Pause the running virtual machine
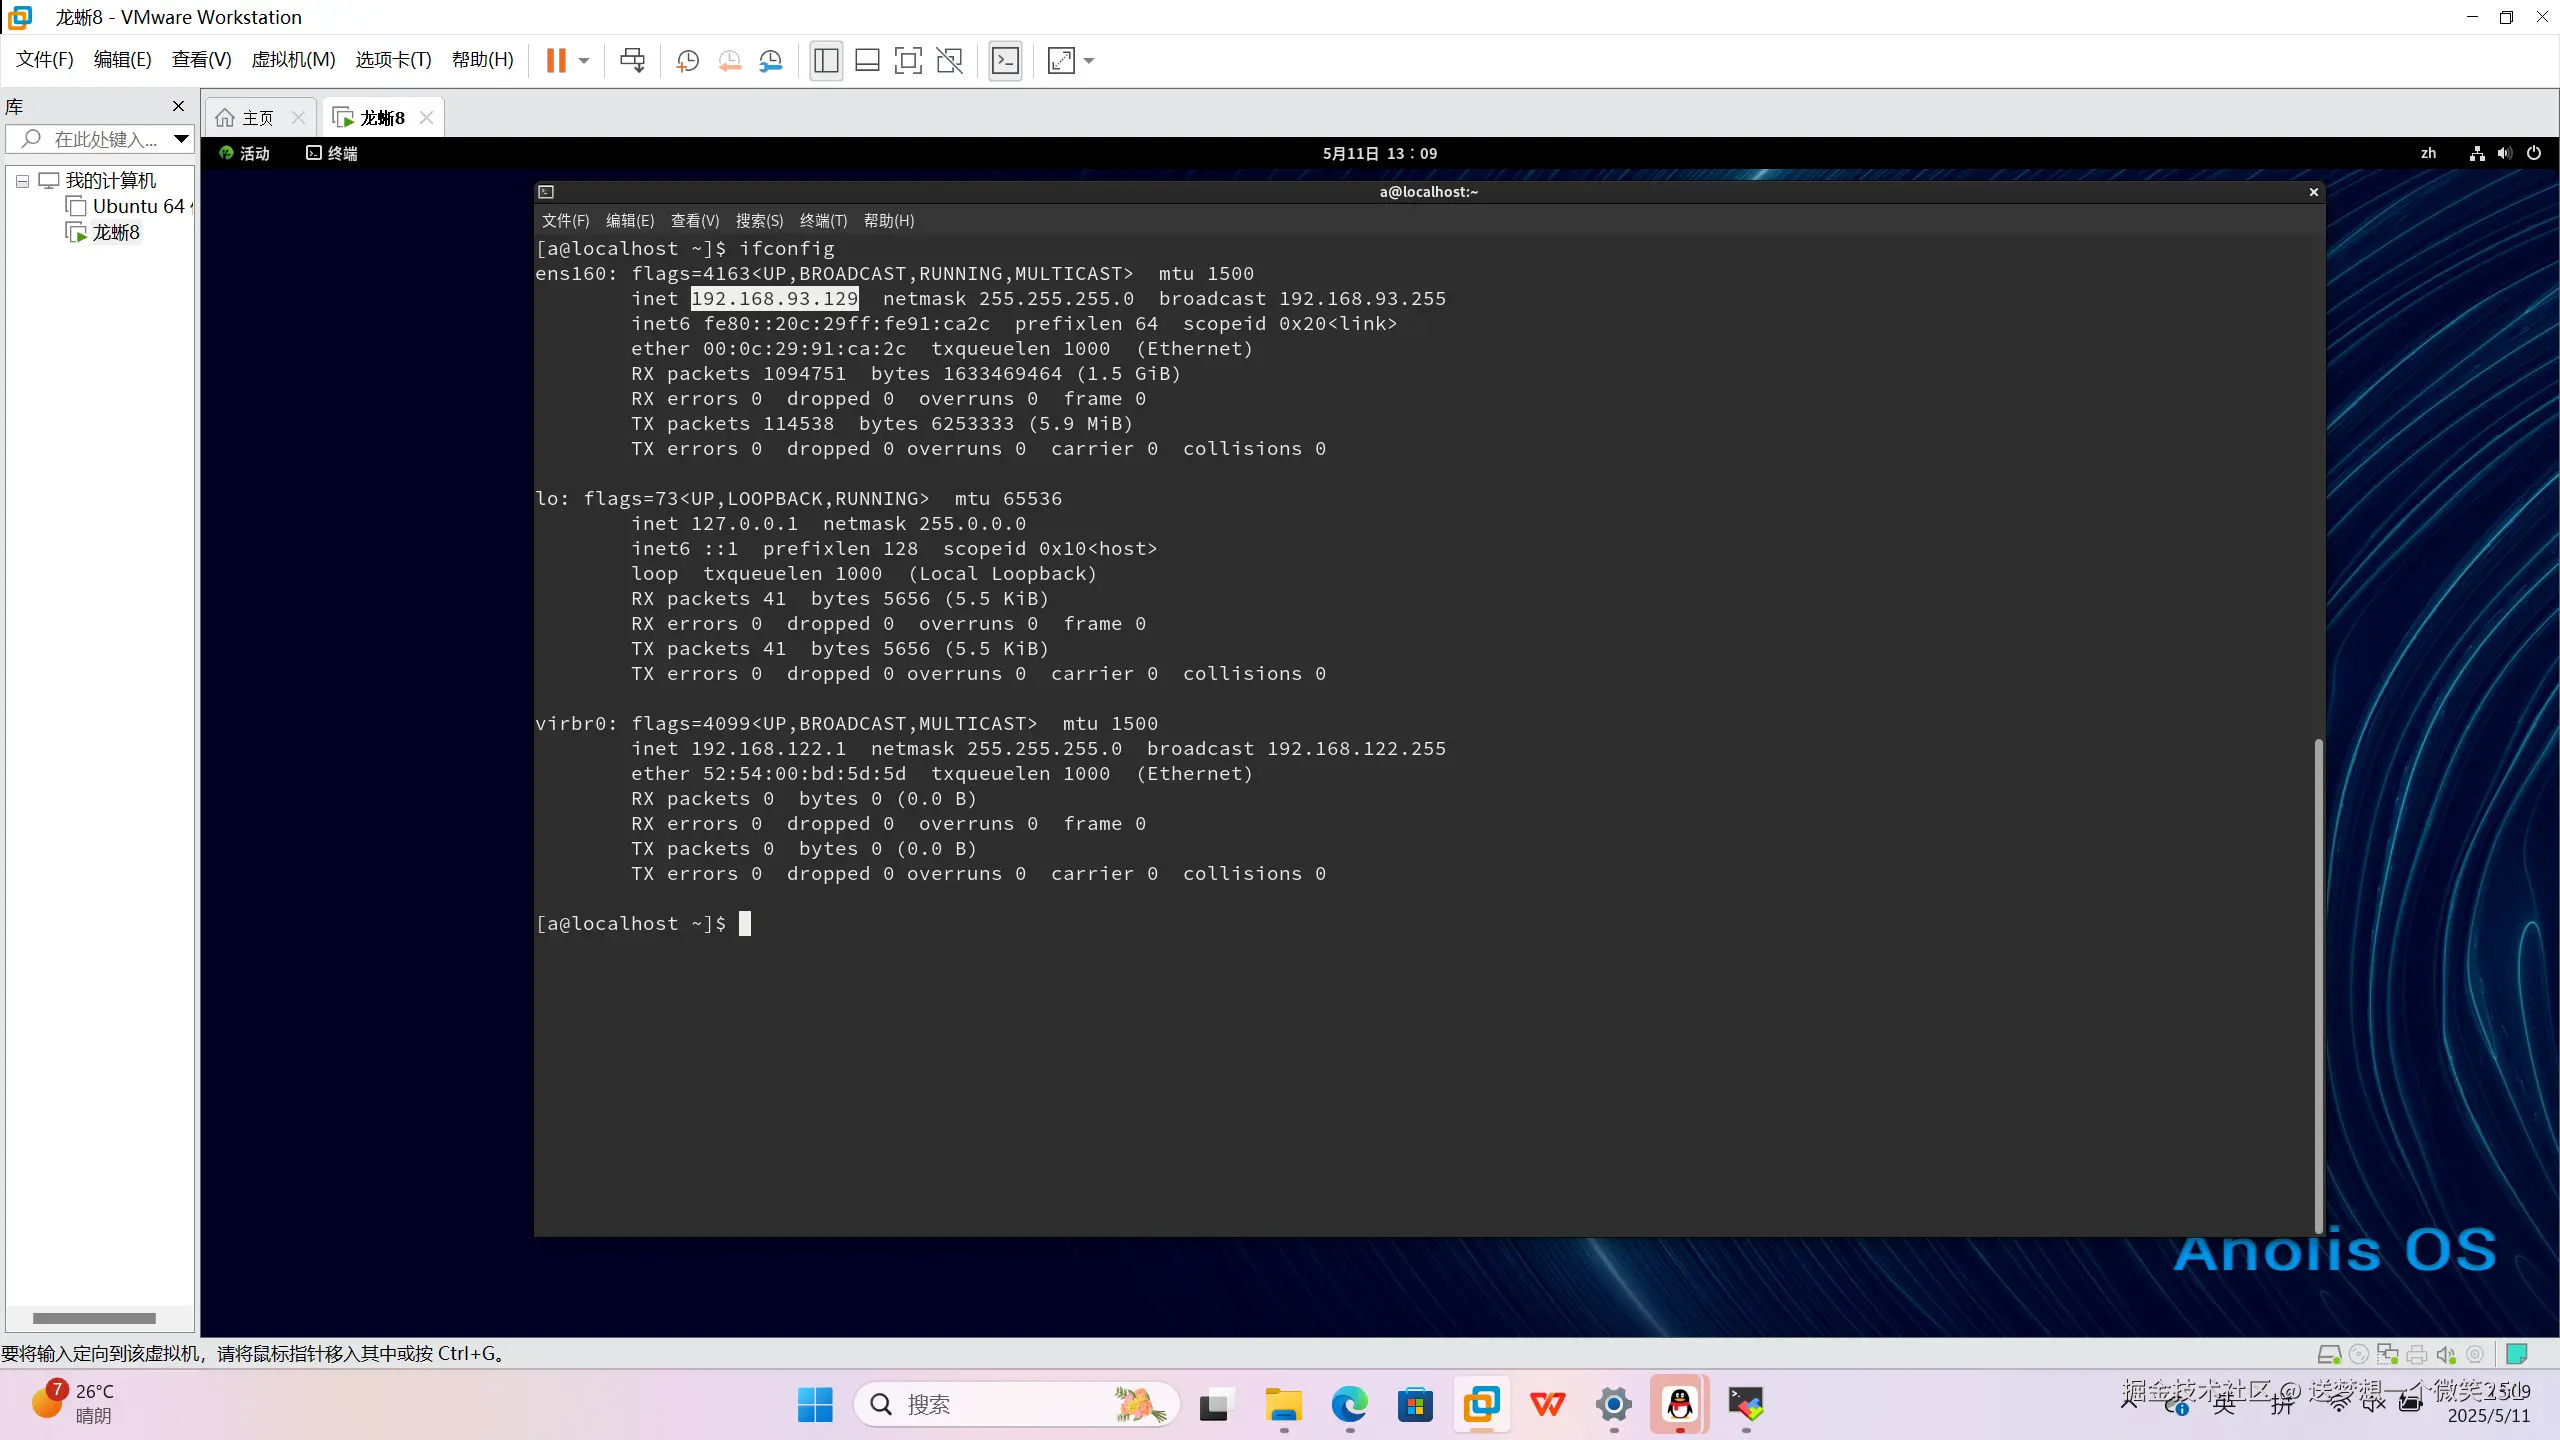Screen dimensions: 2560x1440 [556, 61]
